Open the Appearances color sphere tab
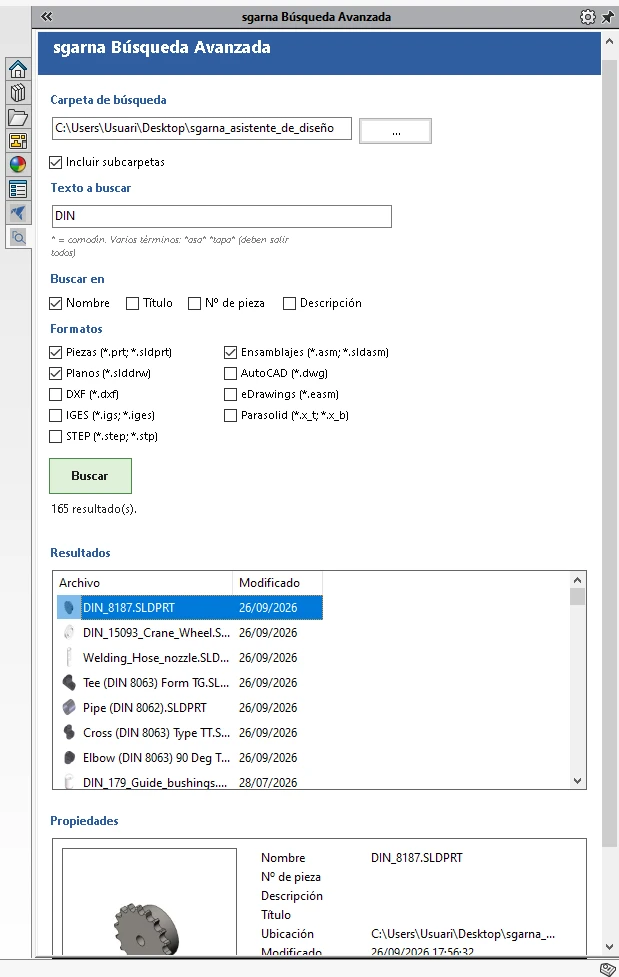Viewport: 619px width, 977px height. [x=18, y=164]
